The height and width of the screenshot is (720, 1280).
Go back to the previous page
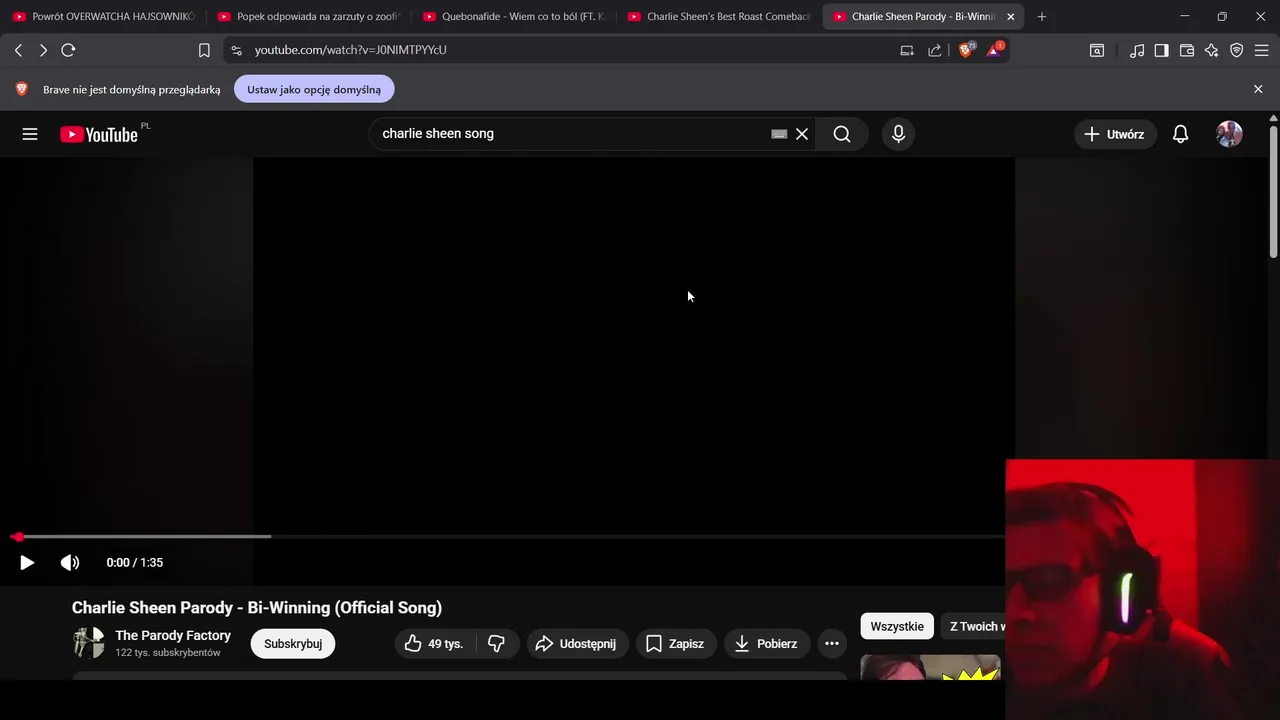coord(18,50)
